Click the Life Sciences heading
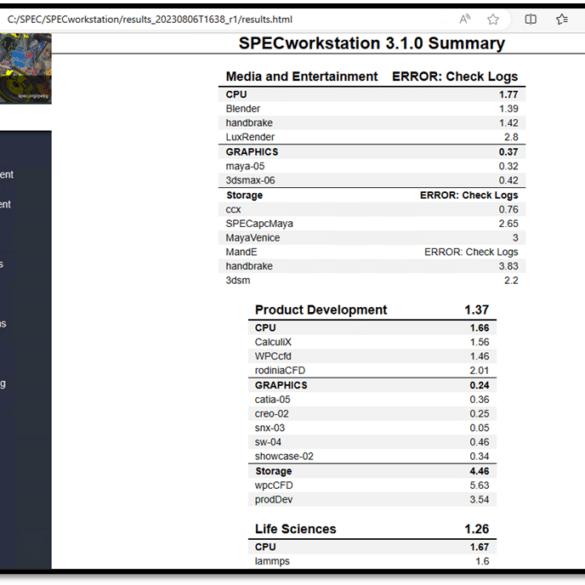585x585 pixels. 295,529
